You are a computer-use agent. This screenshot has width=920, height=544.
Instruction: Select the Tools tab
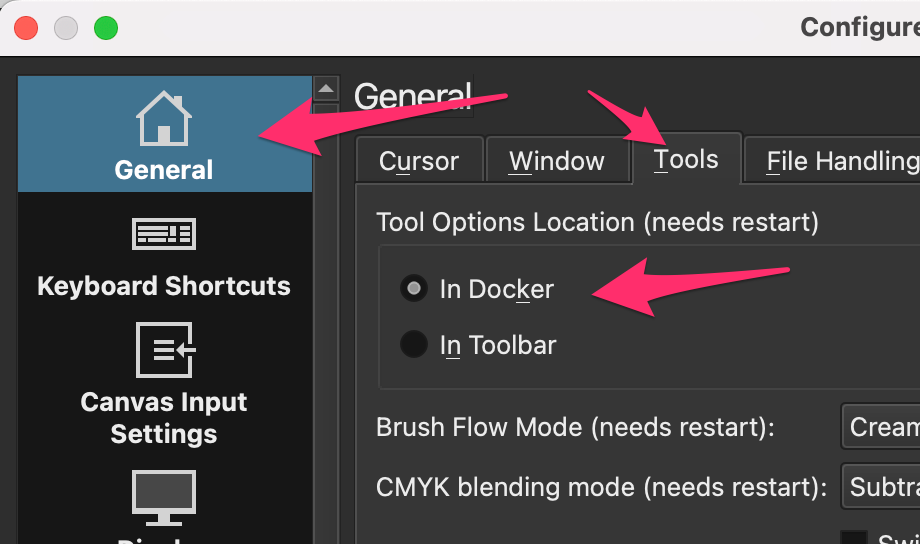point(686,160)
